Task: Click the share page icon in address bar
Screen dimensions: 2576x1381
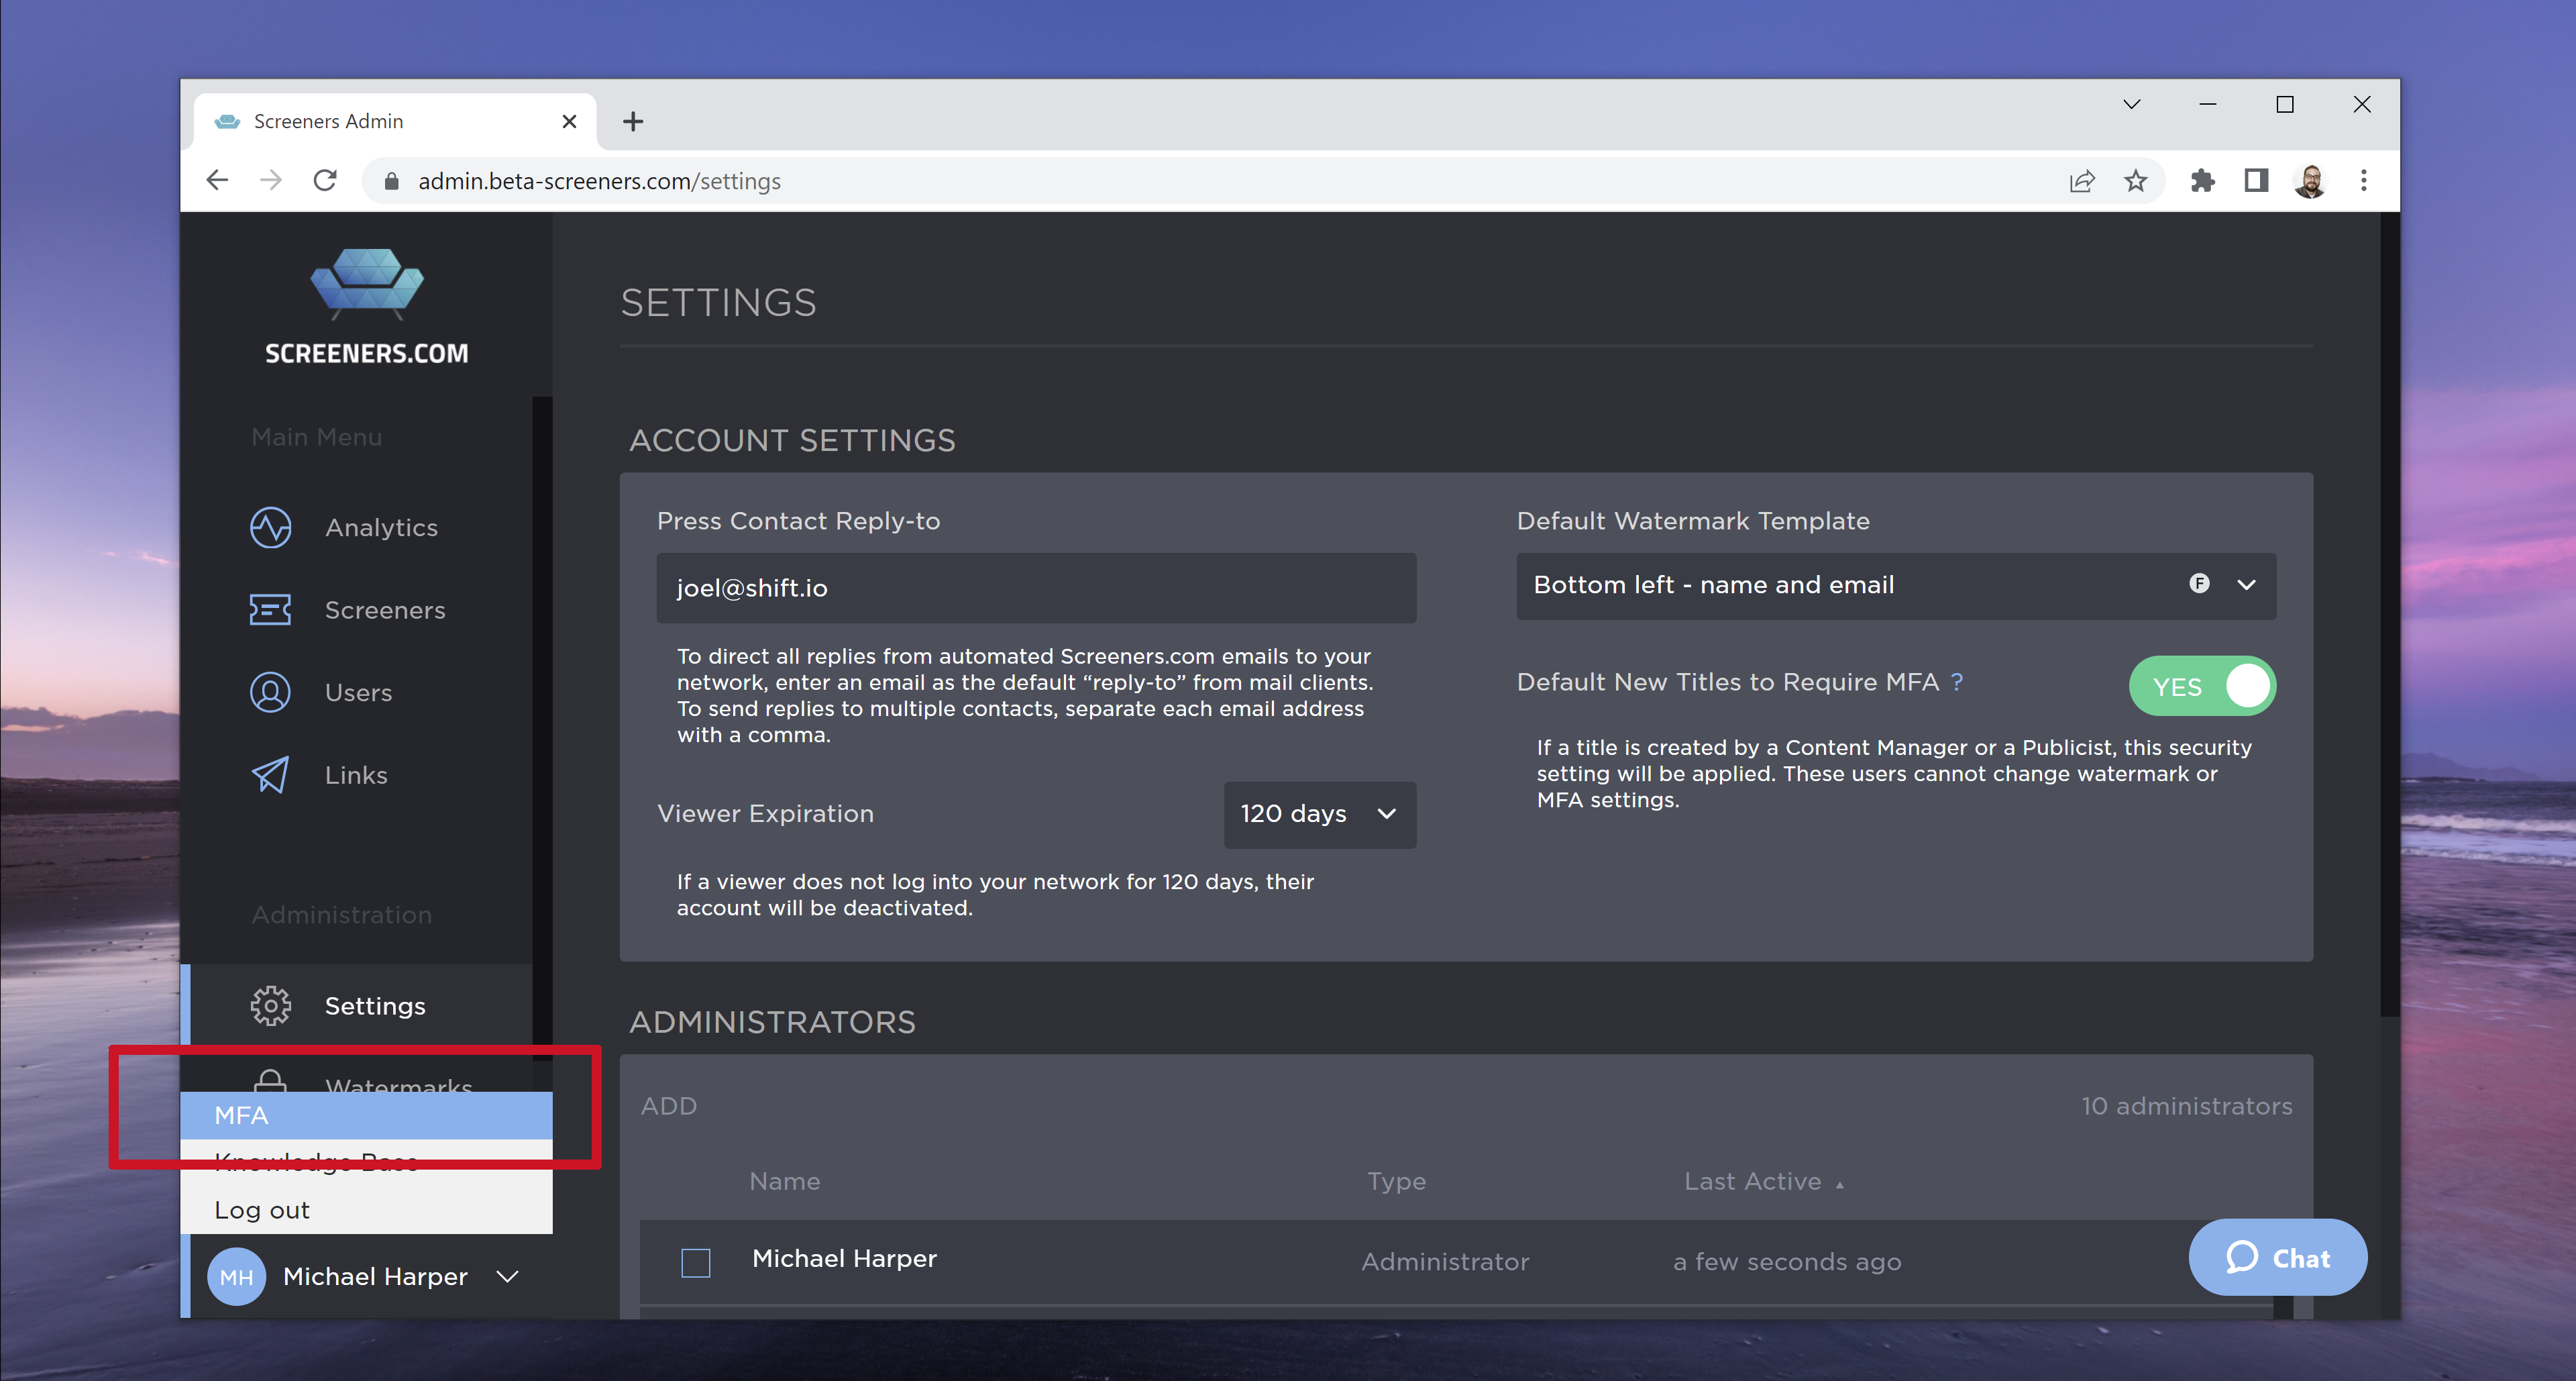Action: [2082, 181]
